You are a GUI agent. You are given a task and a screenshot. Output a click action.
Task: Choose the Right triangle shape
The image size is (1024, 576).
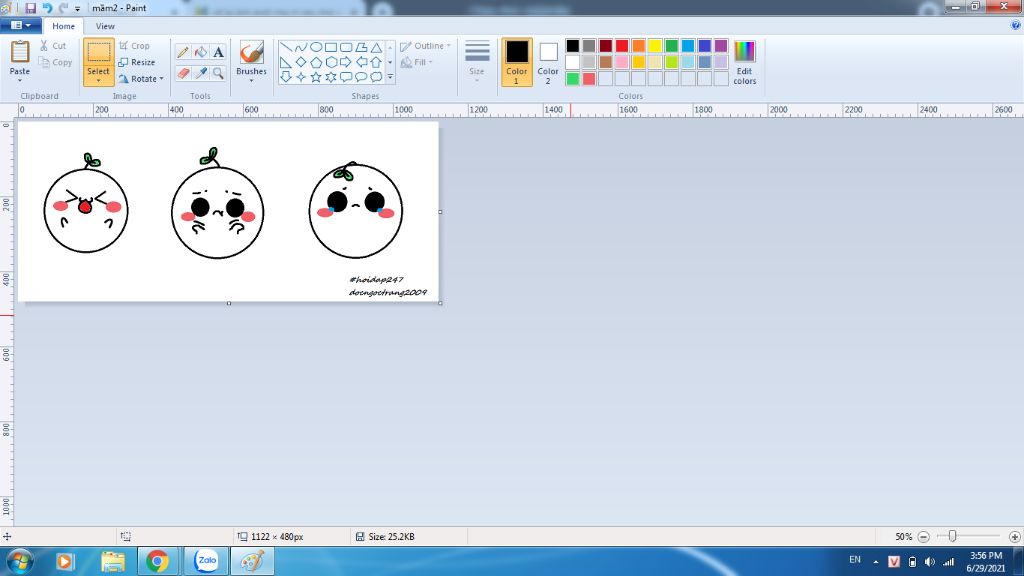click(x=285, y=62)
